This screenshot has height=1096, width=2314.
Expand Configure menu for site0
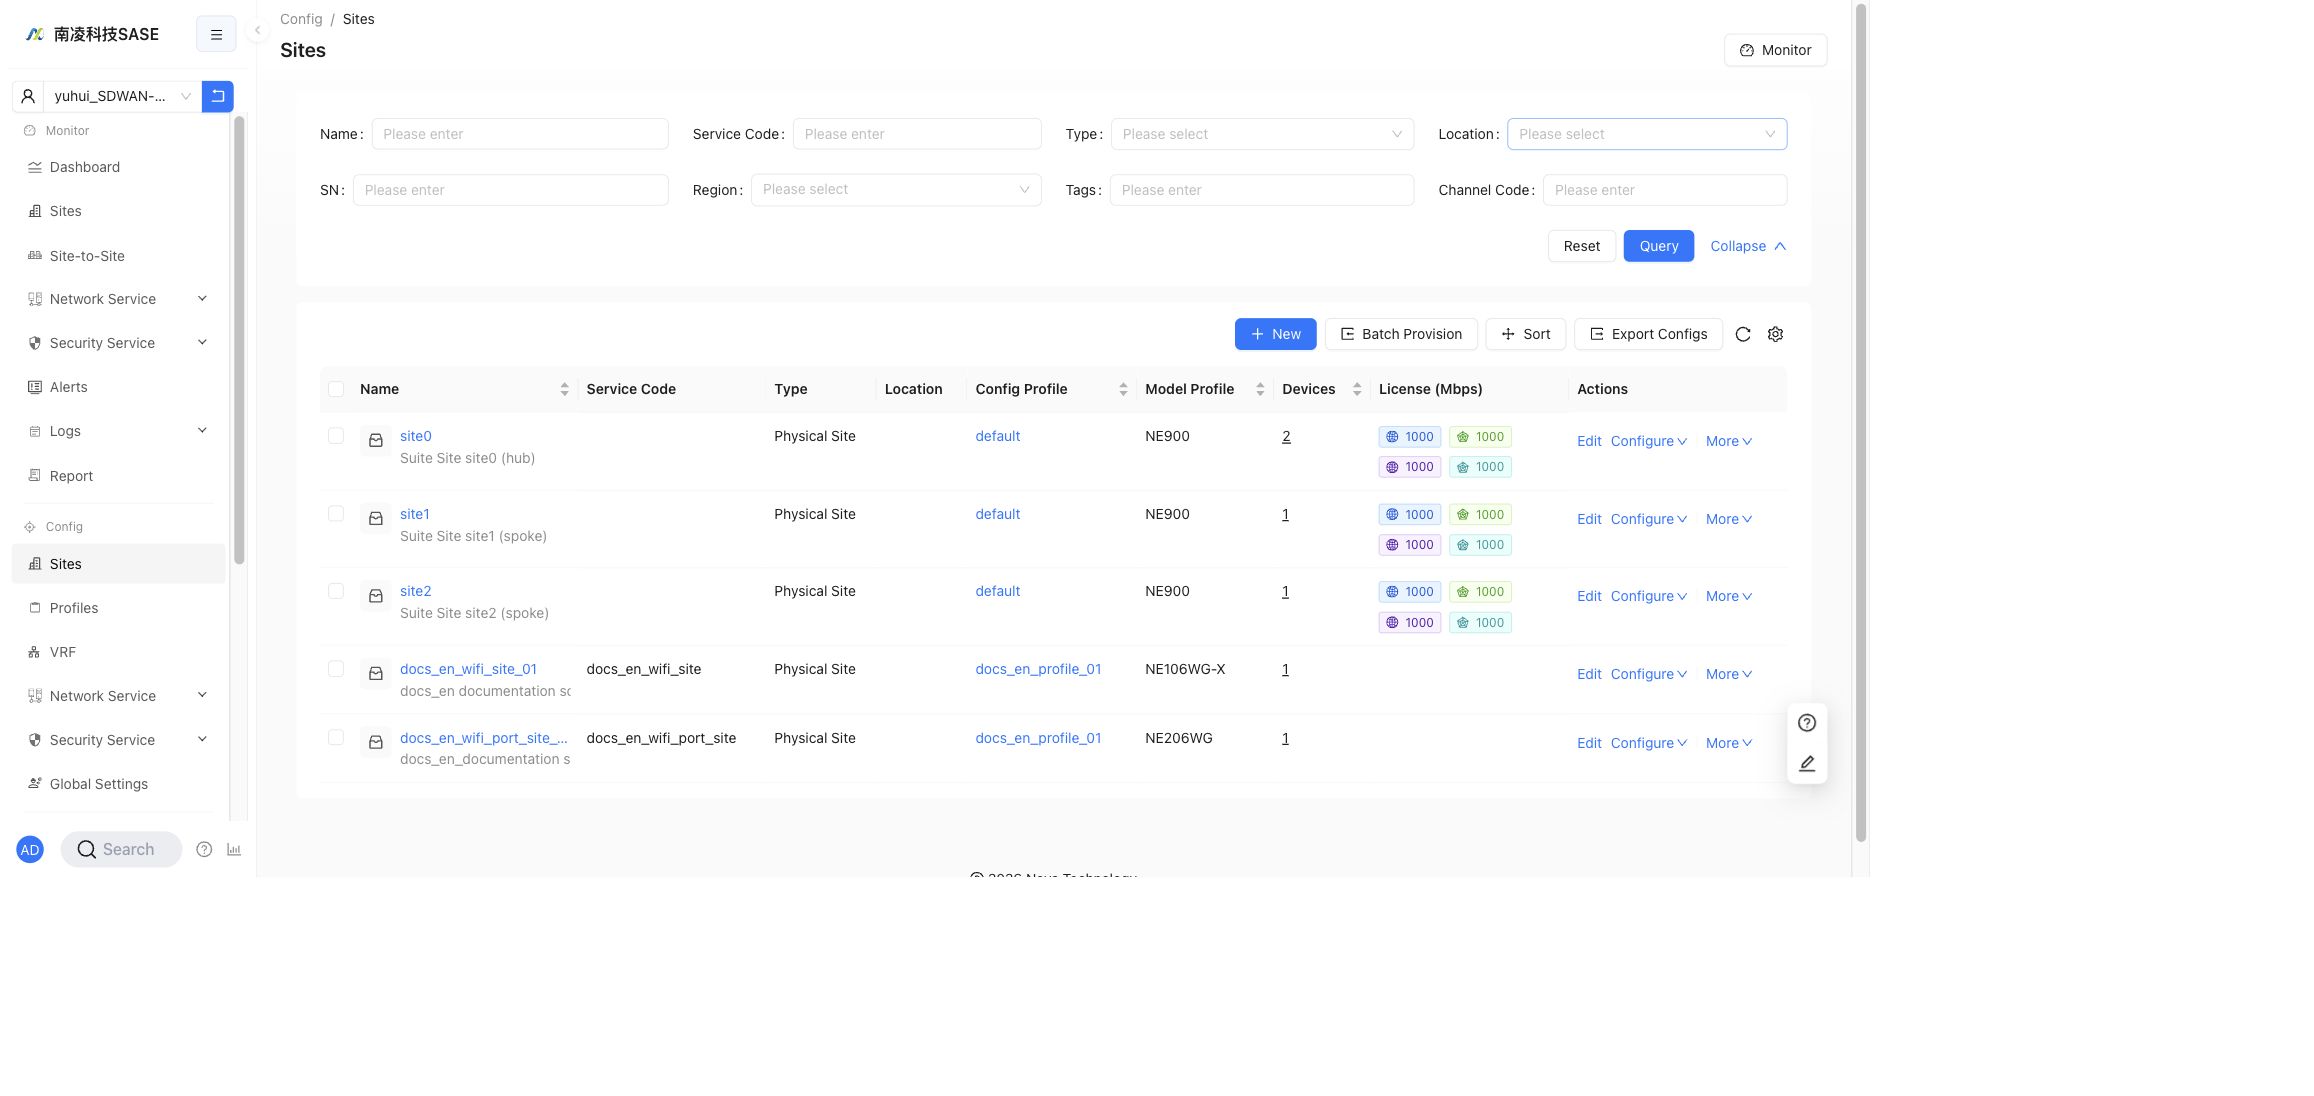pos(1648,441)
